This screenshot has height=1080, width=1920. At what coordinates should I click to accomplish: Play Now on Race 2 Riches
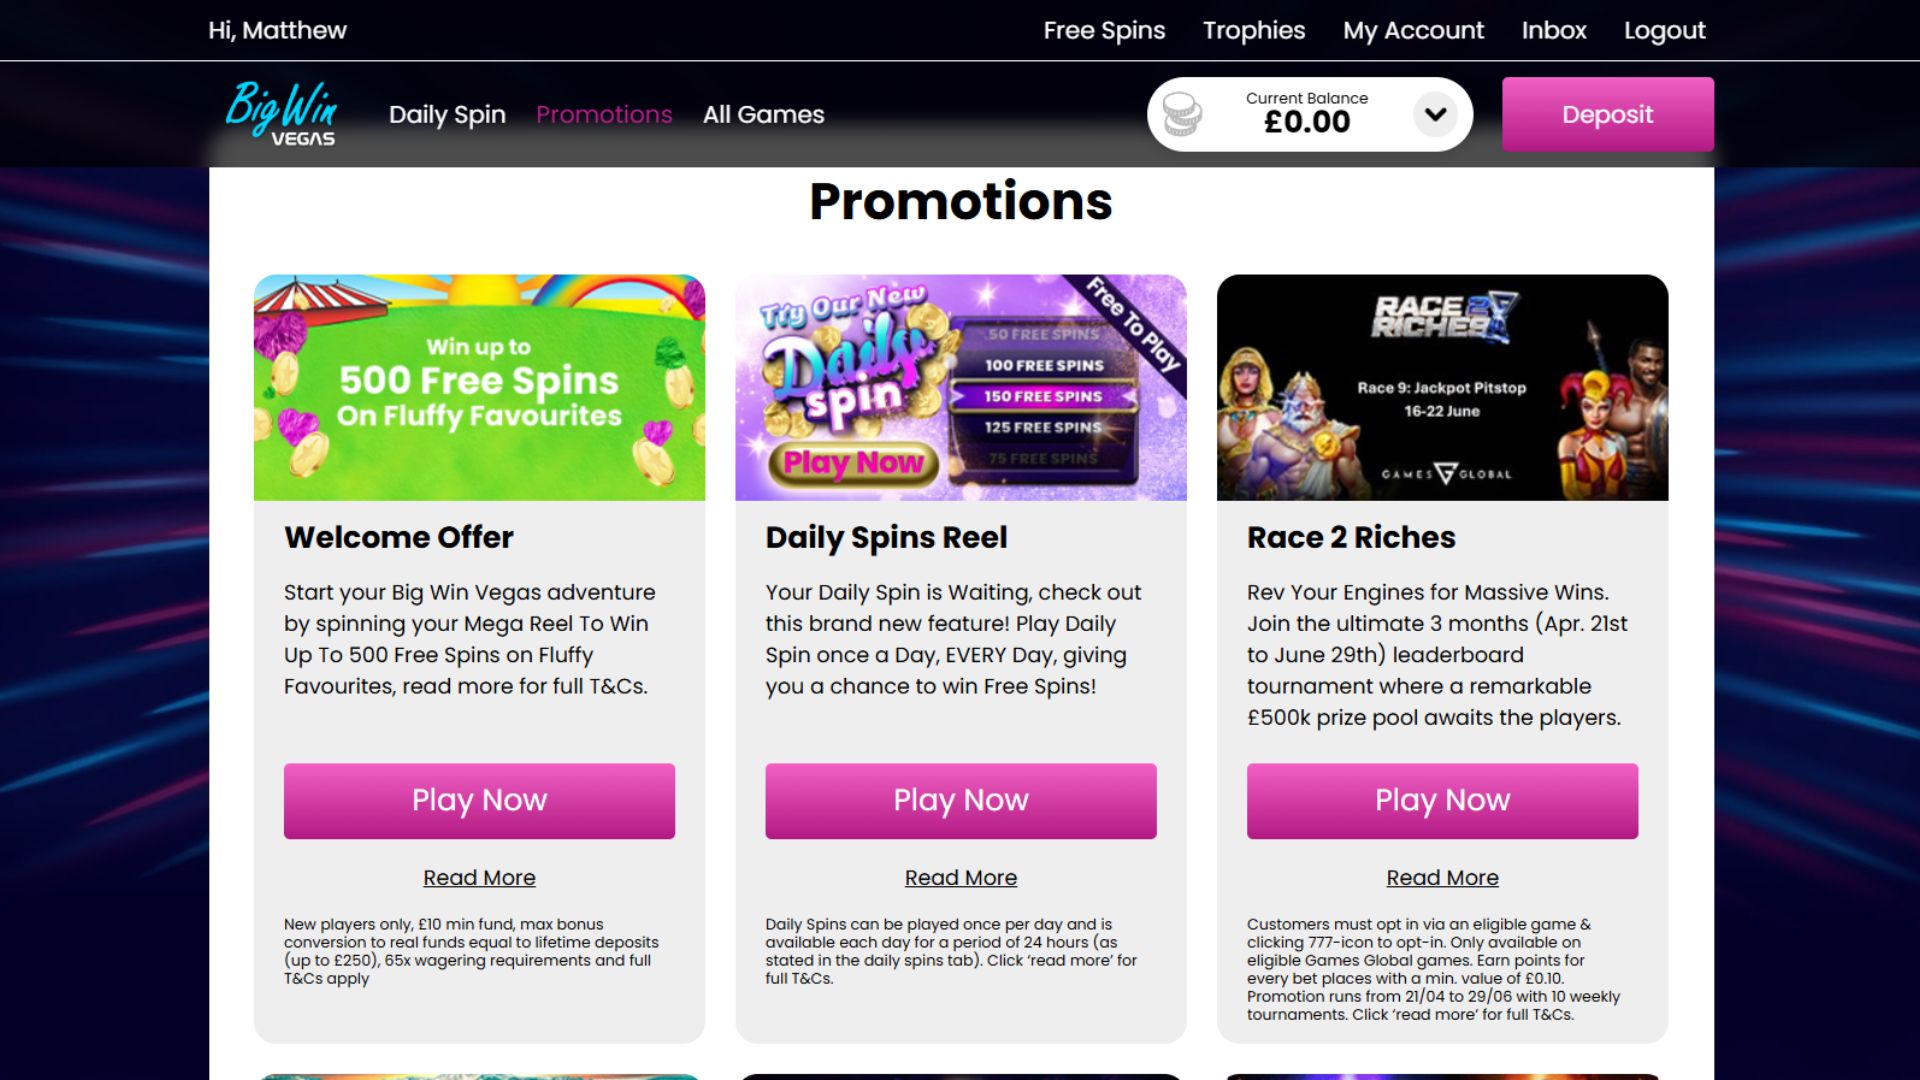click(x=1442, y=801)
